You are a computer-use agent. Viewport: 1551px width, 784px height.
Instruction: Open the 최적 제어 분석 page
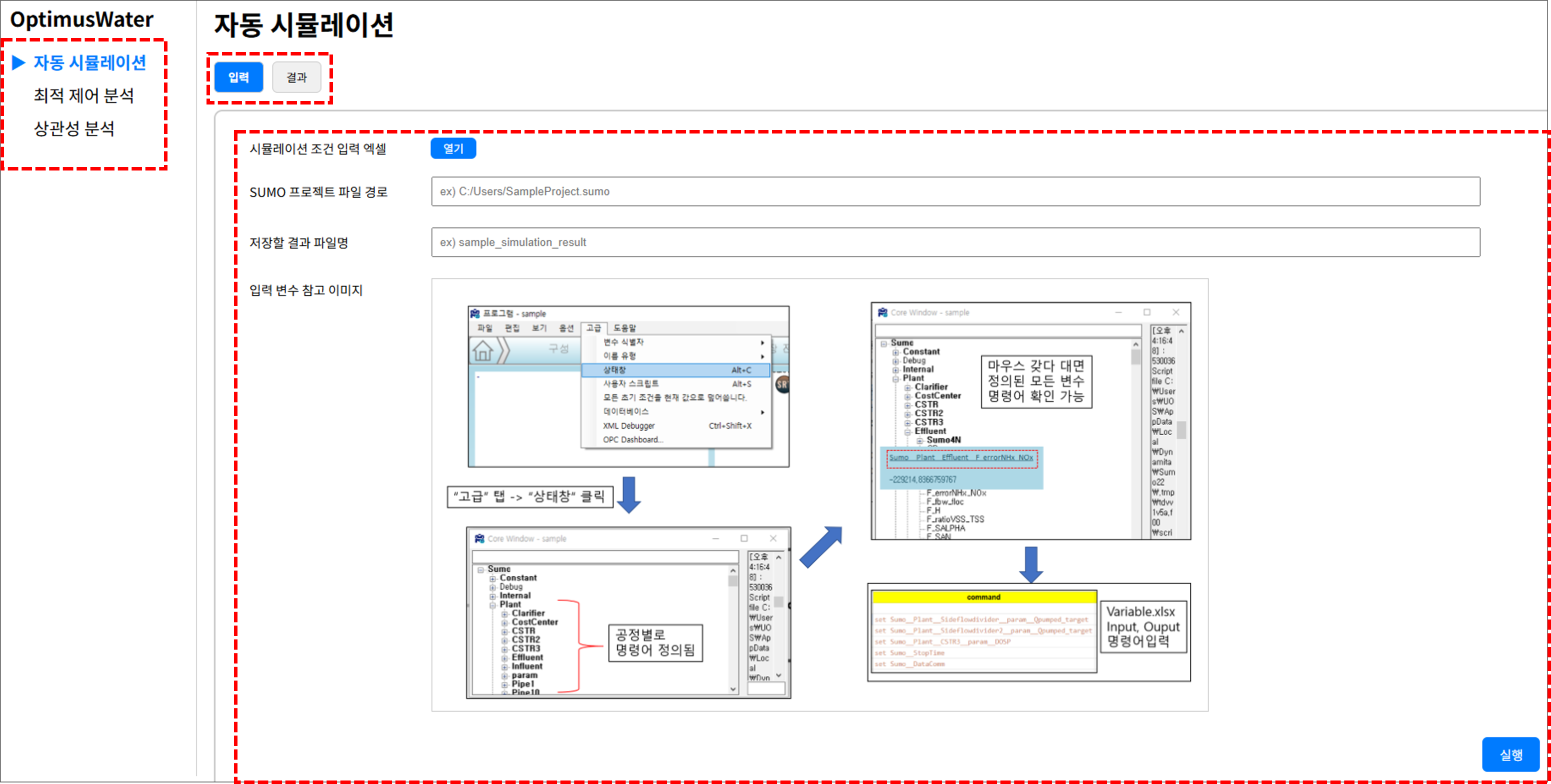tap(83, 96)
